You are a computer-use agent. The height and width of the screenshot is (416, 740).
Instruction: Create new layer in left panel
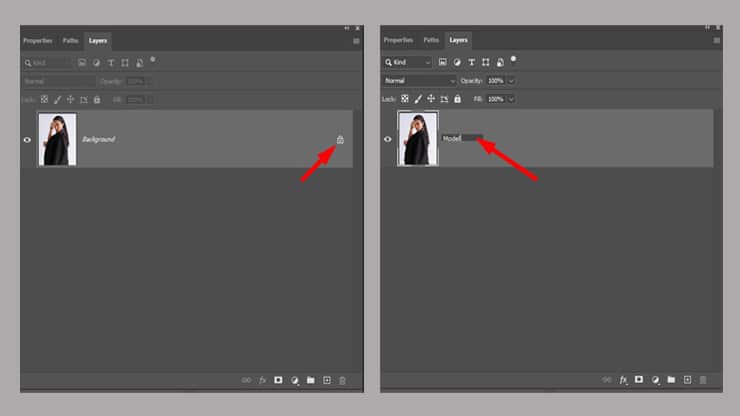pyautogui.click(x=327, y=380)
